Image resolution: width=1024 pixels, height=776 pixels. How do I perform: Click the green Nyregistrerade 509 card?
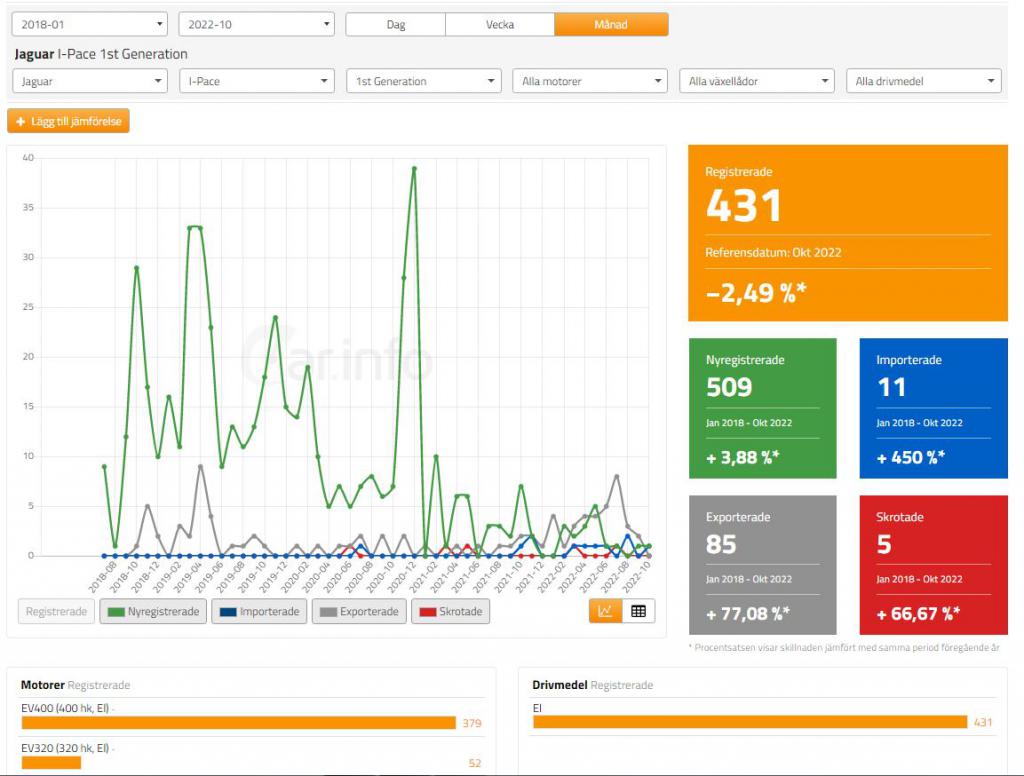click(763, 408)
